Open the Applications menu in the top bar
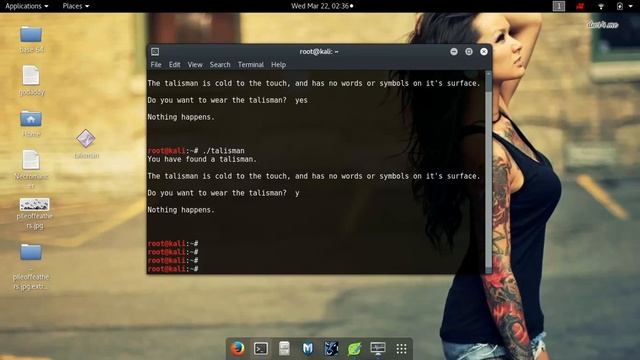 tap(27, 6)
